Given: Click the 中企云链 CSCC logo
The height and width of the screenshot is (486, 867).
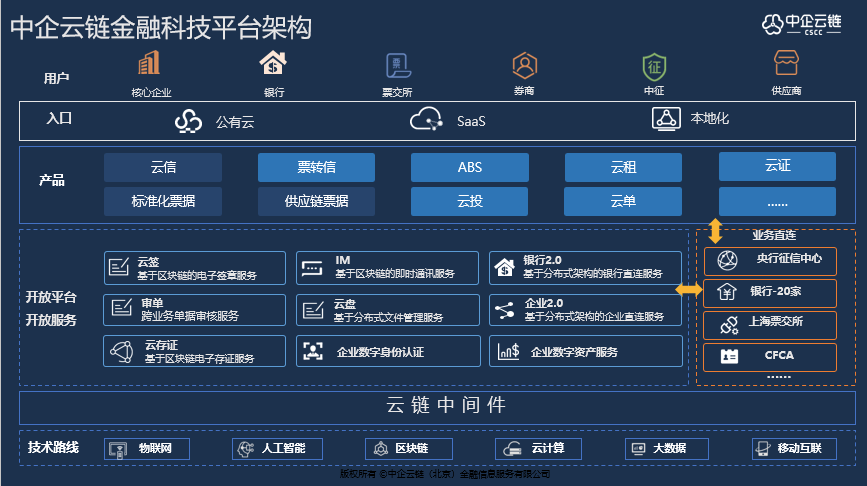Looking at the screenshot, I should (x=802, y=24).
